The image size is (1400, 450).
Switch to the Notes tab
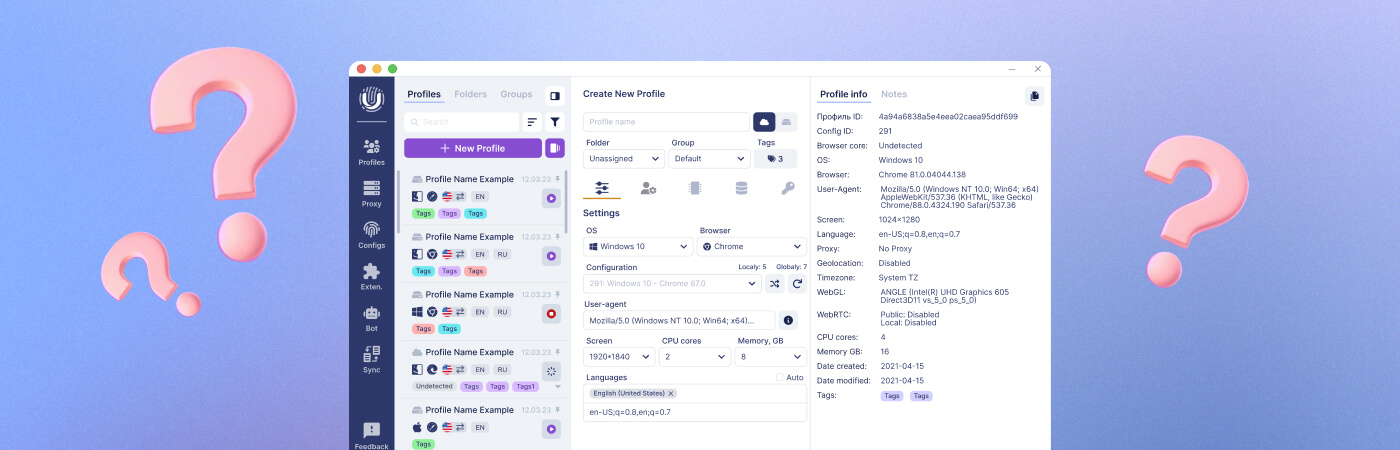(894, 94)
